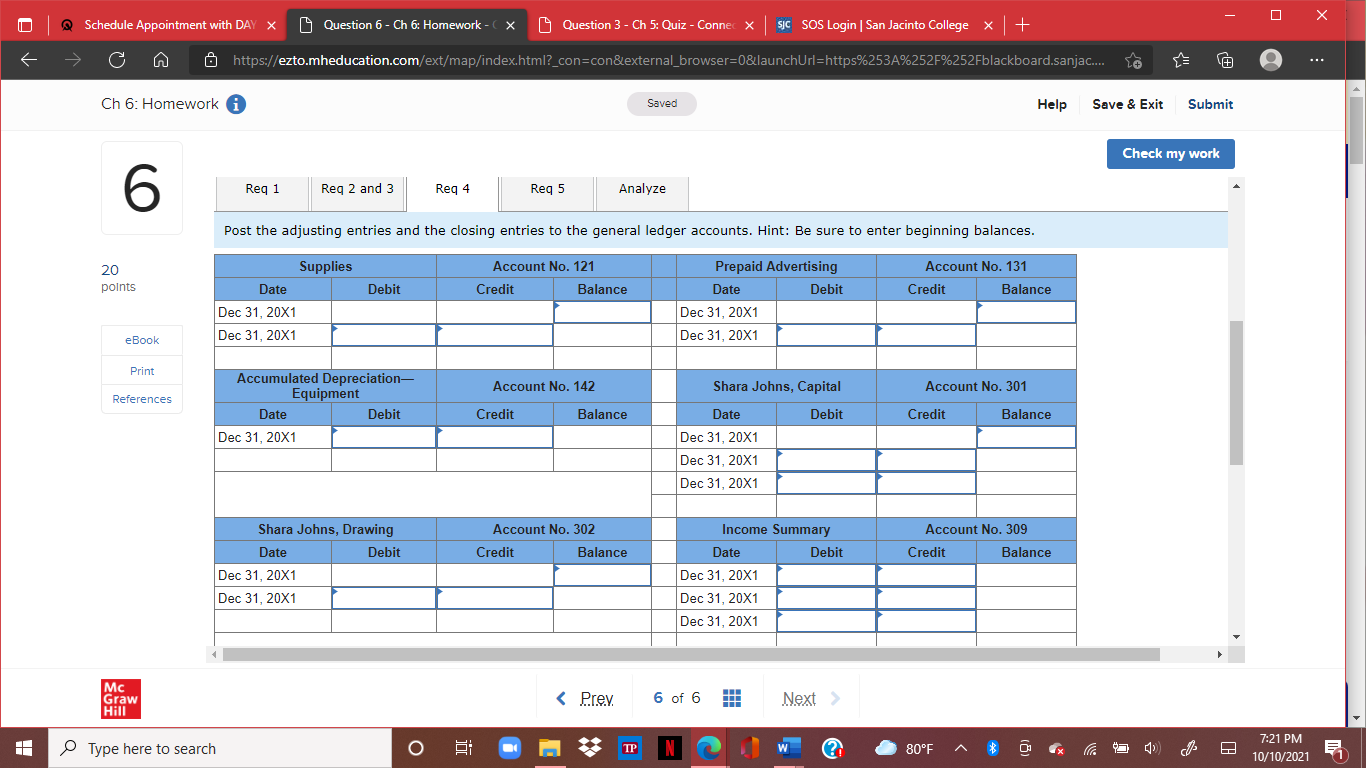Viewport: 1366px width, 768px height.
Task: Open the question grid navigator icon
Action: pos(731,698)
